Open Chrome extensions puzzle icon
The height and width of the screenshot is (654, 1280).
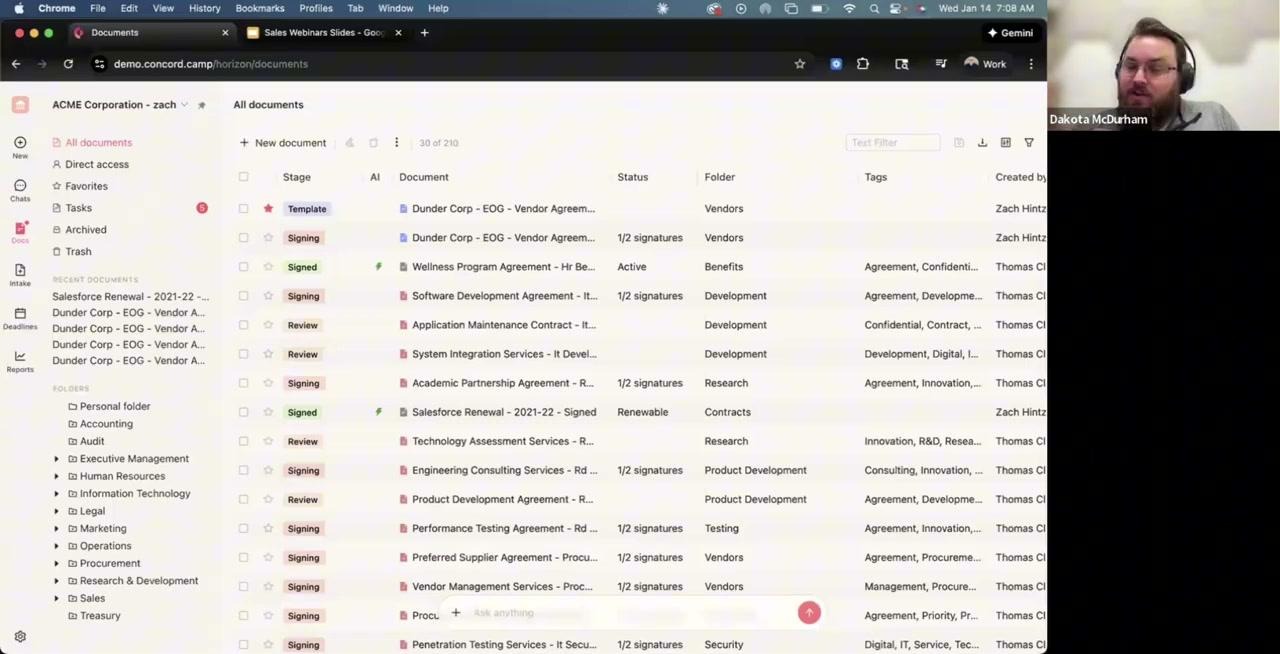click(x=863, y=64)
